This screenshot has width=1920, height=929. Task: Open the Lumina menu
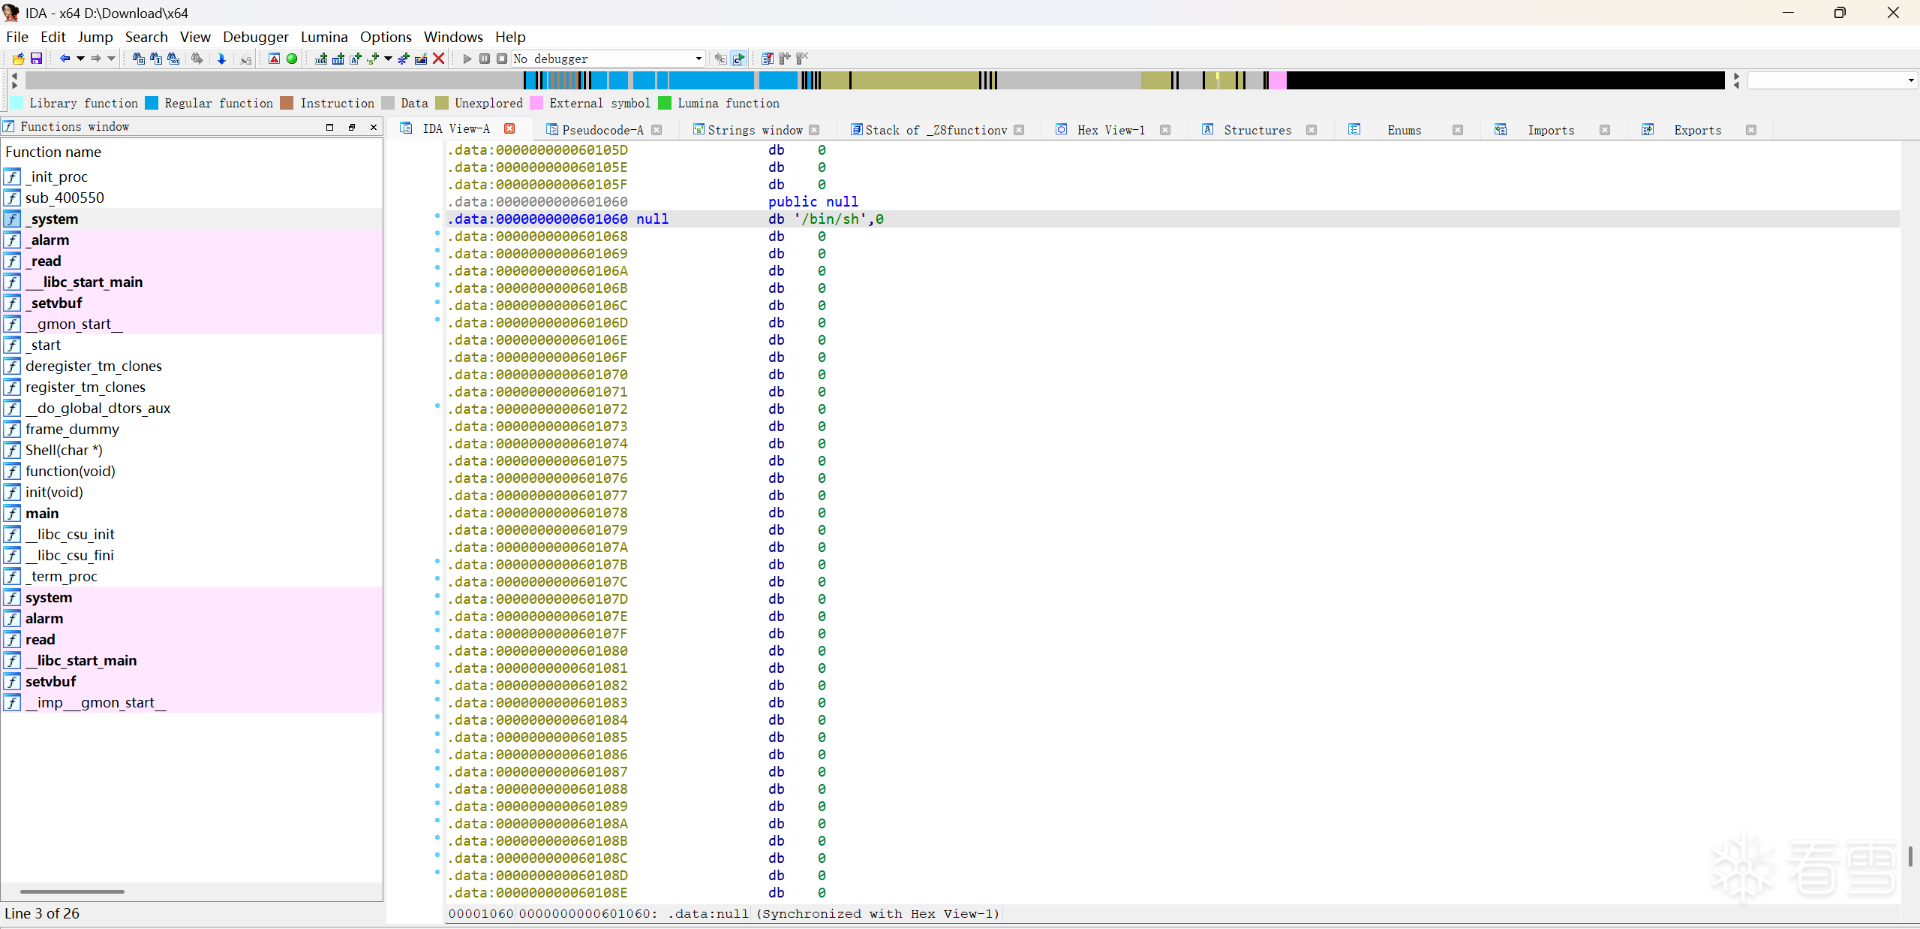coord(324,37)
